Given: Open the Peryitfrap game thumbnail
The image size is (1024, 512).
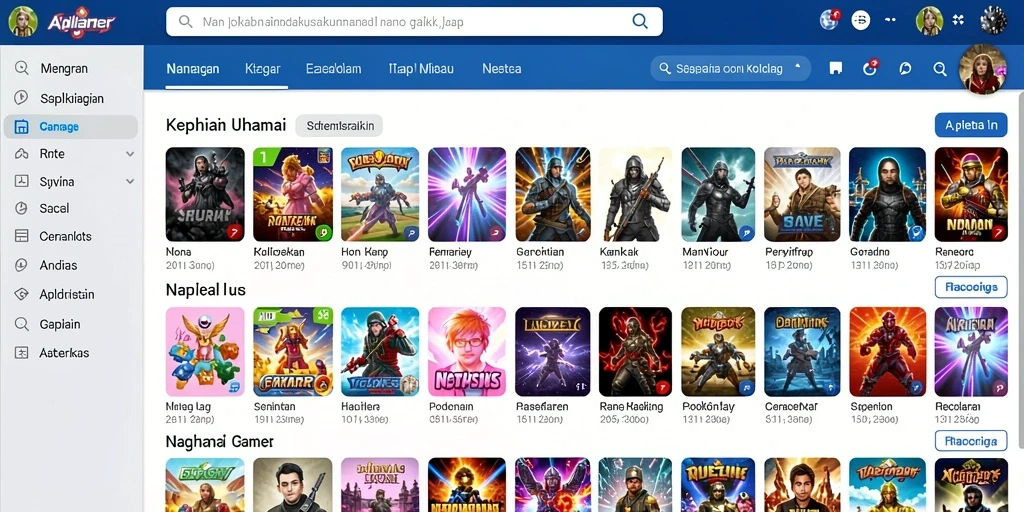Looking at the screenshot, I should pyautogui.click(x=803, y=195).
